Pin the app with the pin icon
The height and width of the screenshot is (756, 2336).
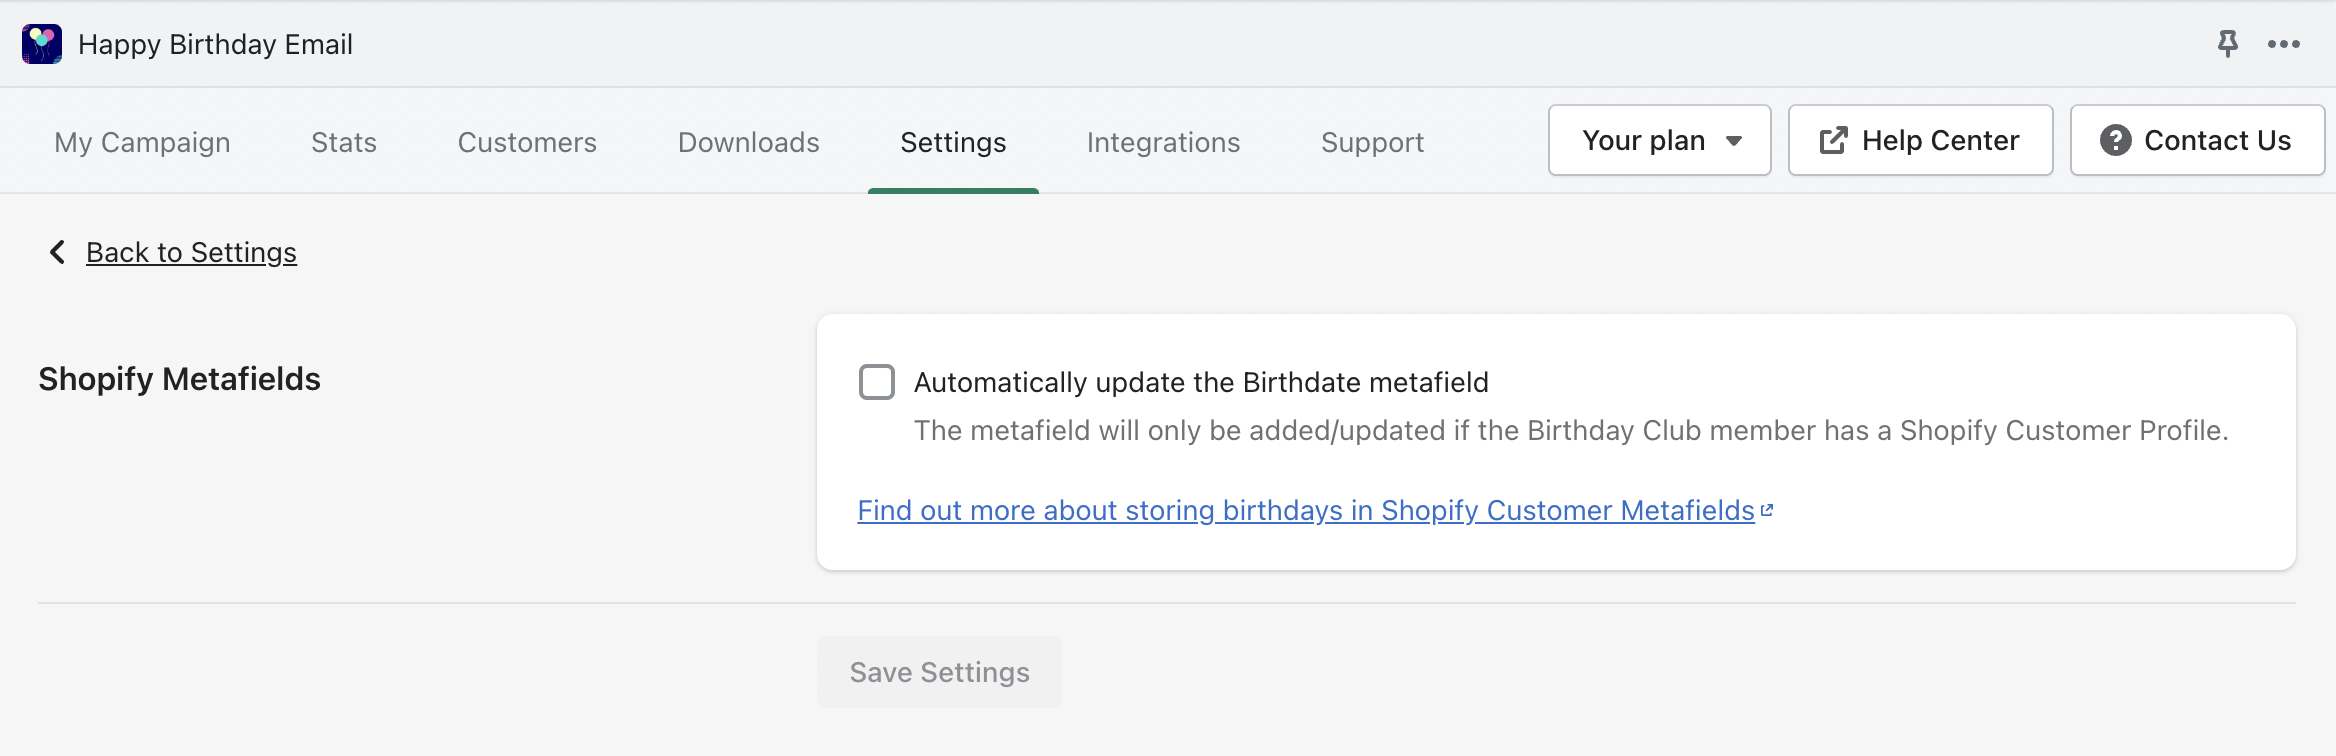2227,43
